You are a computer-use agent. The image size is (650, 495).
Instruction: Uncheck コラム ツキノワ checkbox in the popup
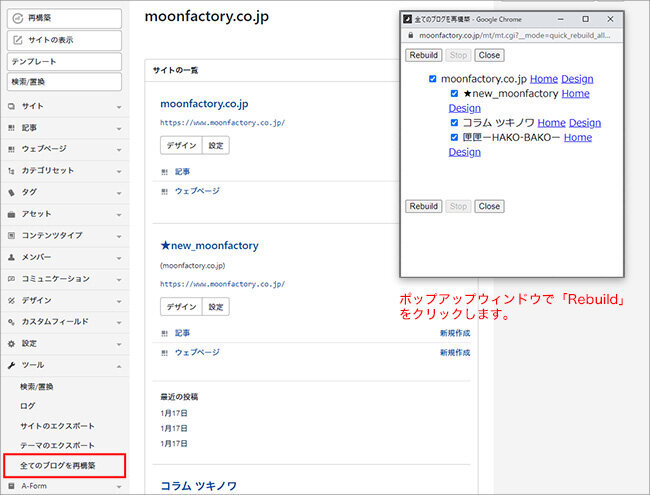[454, 123]
